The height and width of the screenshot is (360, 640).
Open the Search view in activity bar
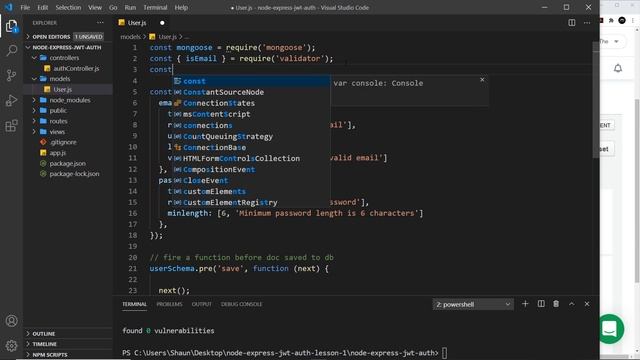click(x=11, y=51)
